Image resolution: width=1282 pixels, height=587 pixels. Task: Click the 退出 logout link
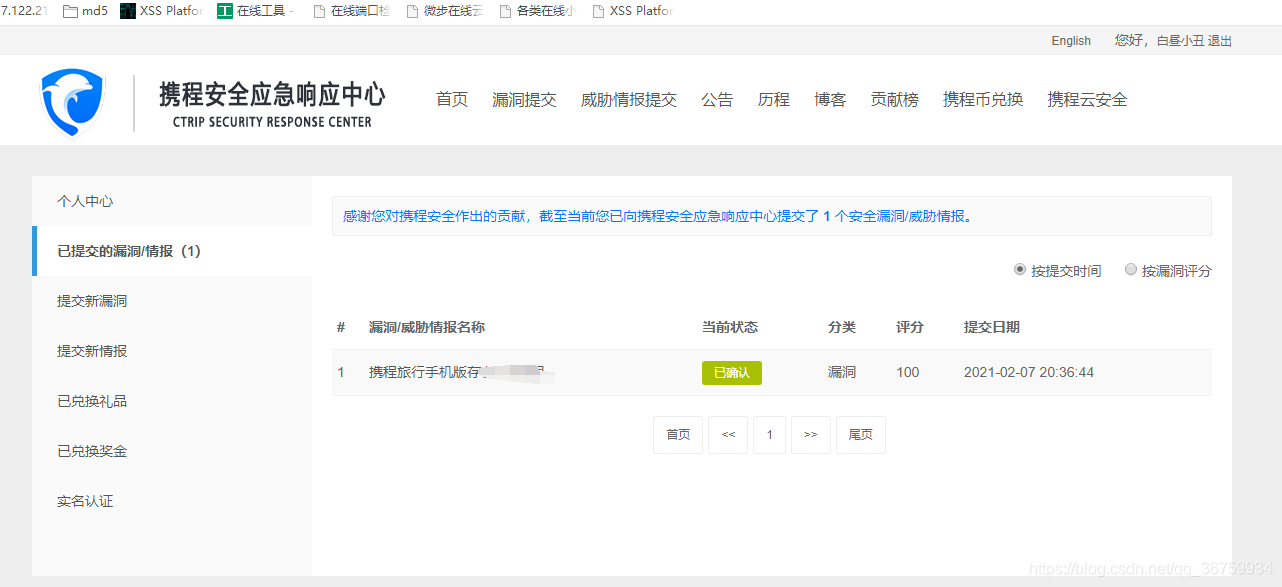1220,41
